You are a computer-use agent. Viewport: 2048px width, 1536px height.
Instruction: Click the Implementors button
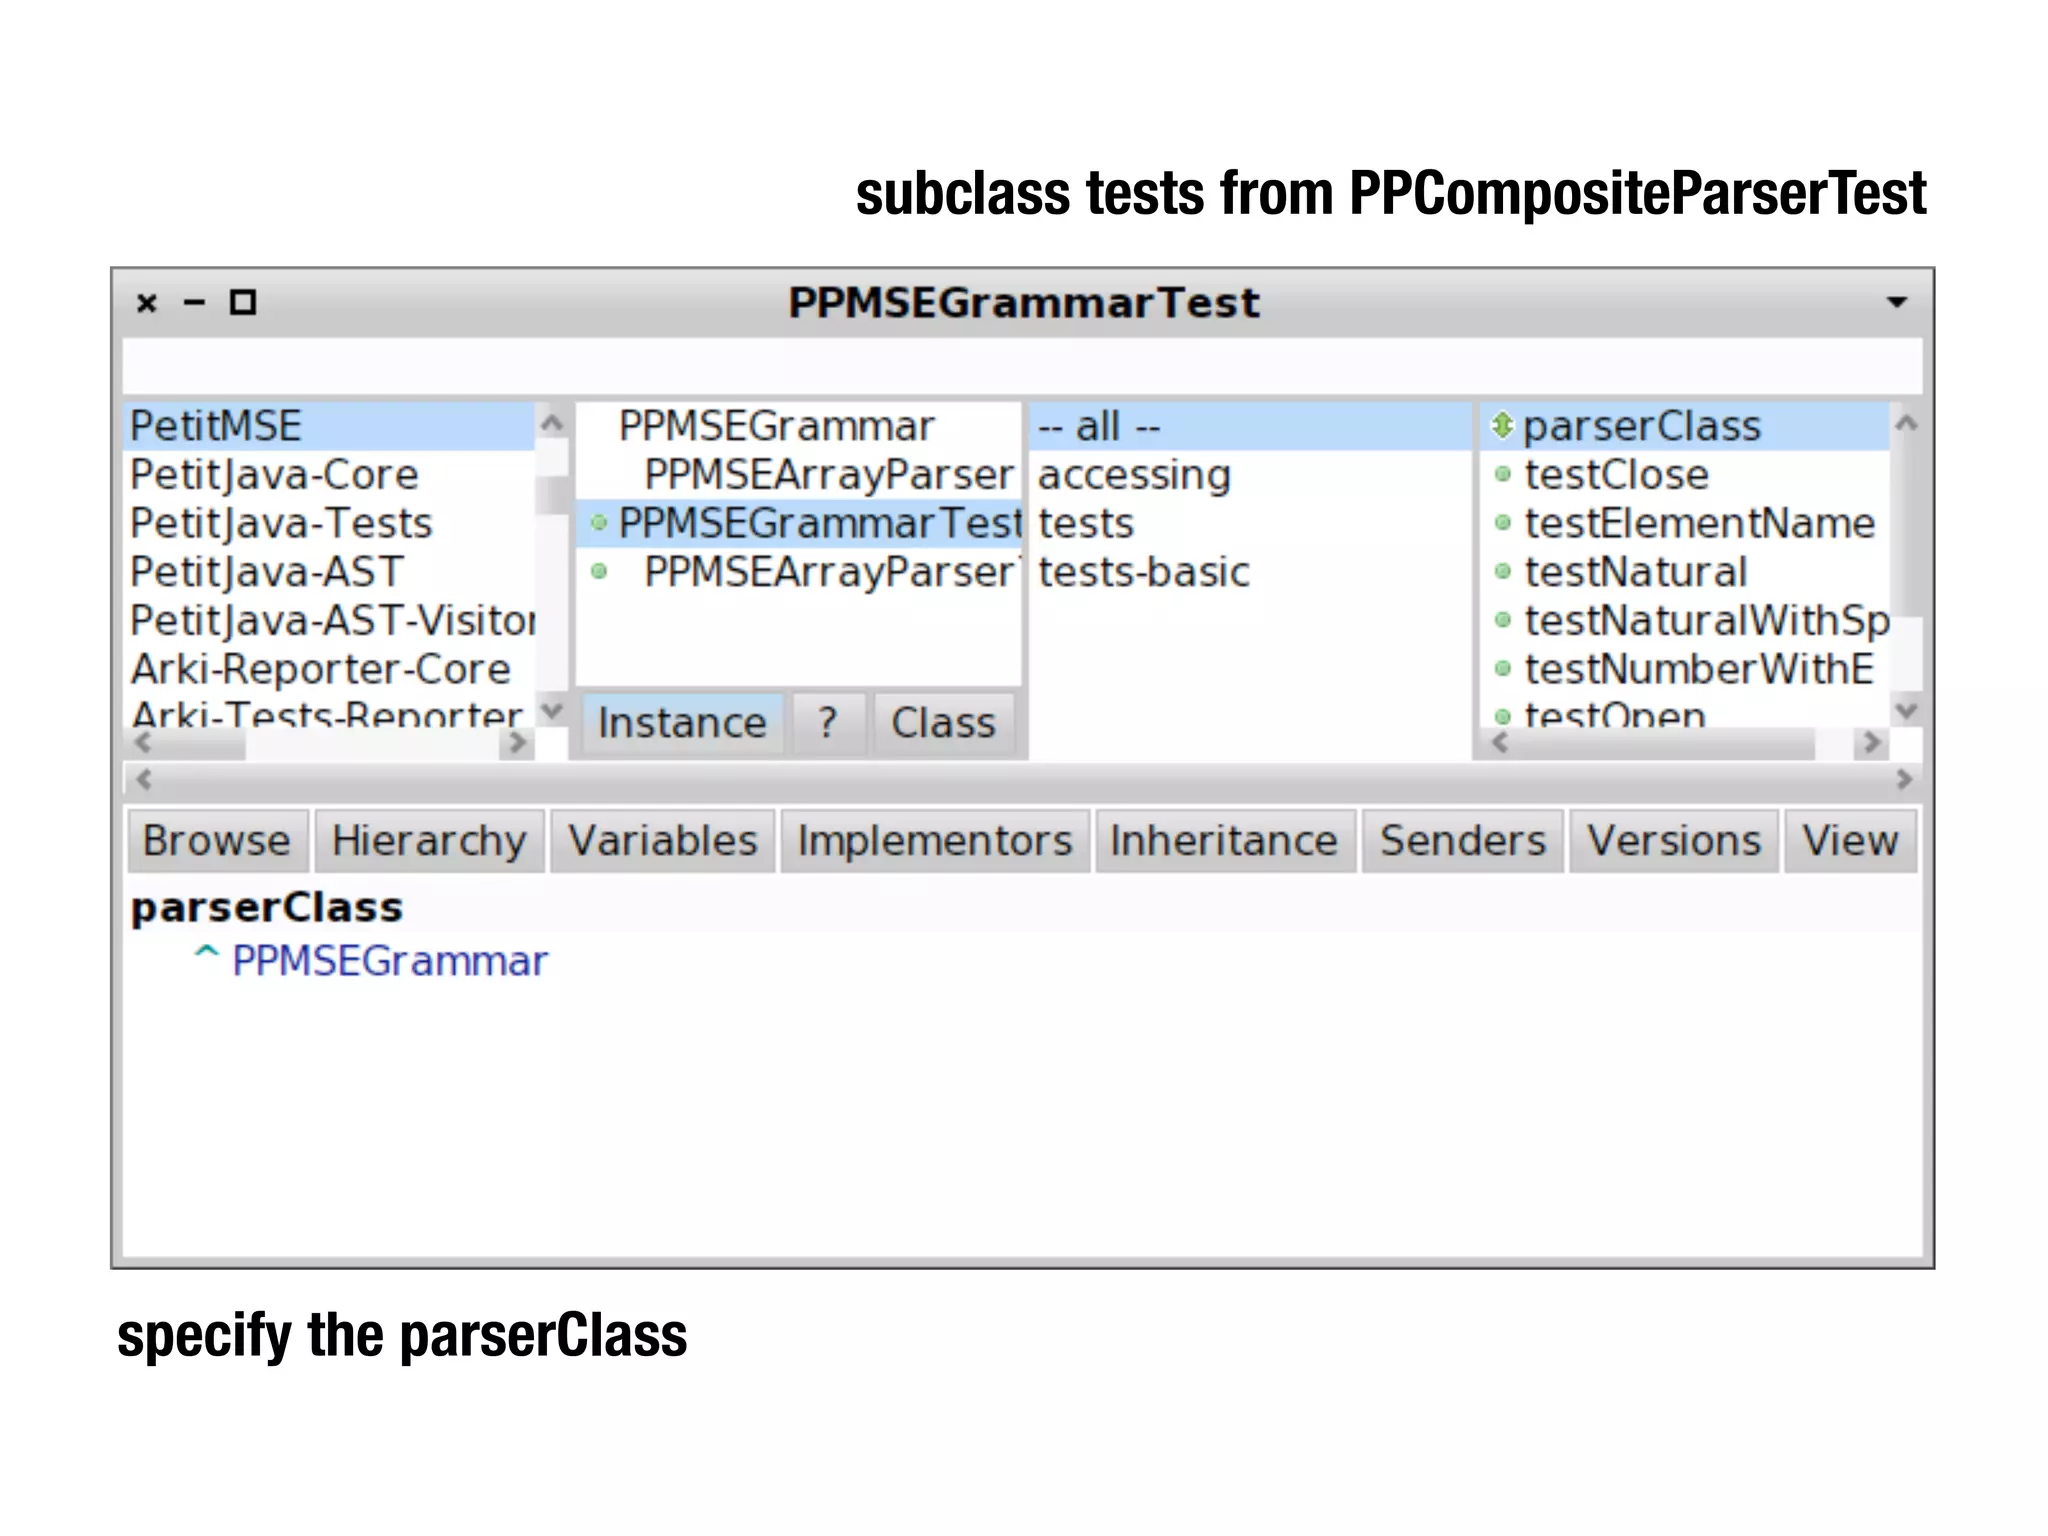935,841
